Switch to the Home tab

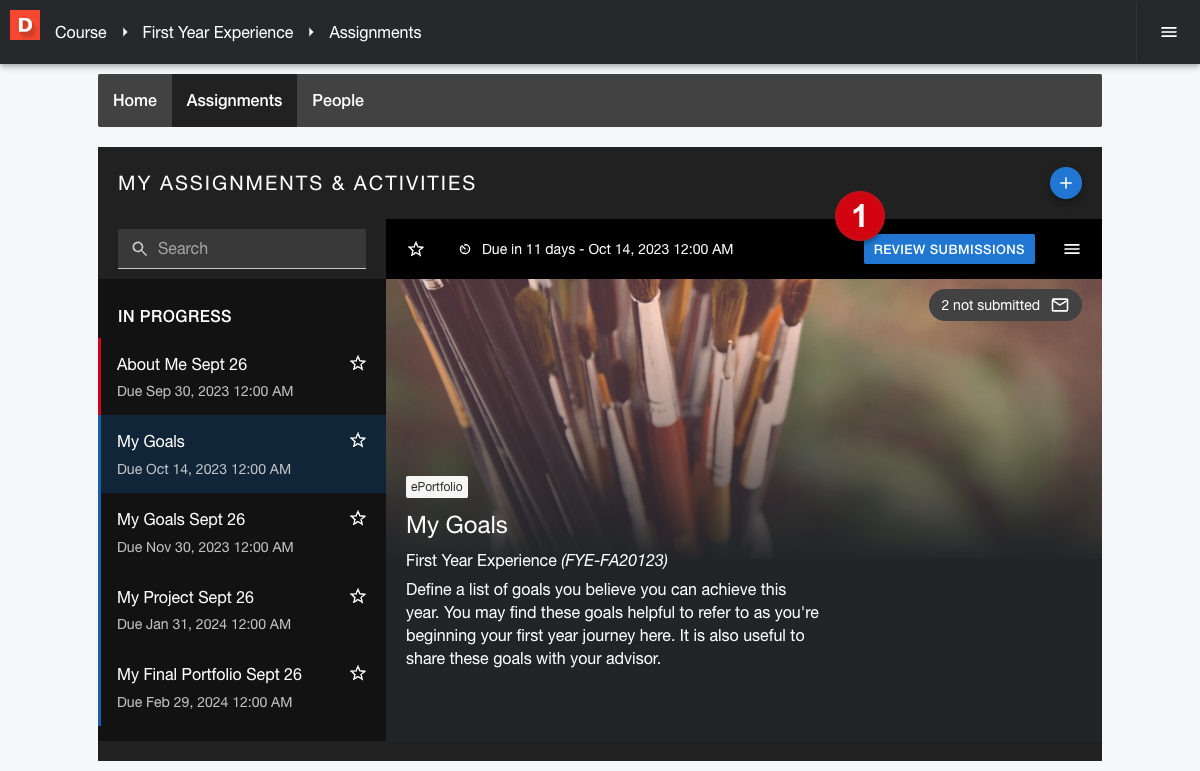135,100
